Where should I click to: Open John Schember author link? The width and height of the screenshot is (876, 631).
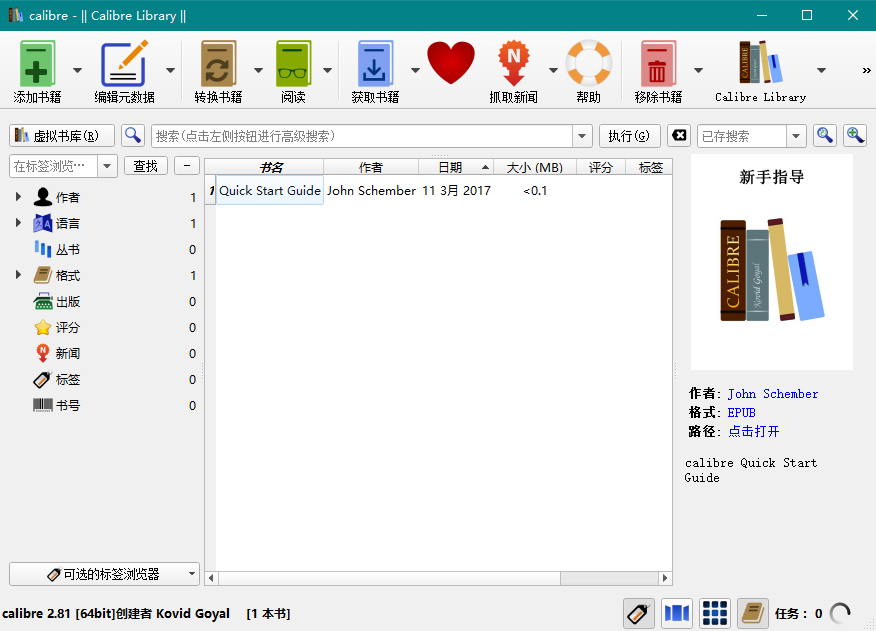[x=773, y=394]
